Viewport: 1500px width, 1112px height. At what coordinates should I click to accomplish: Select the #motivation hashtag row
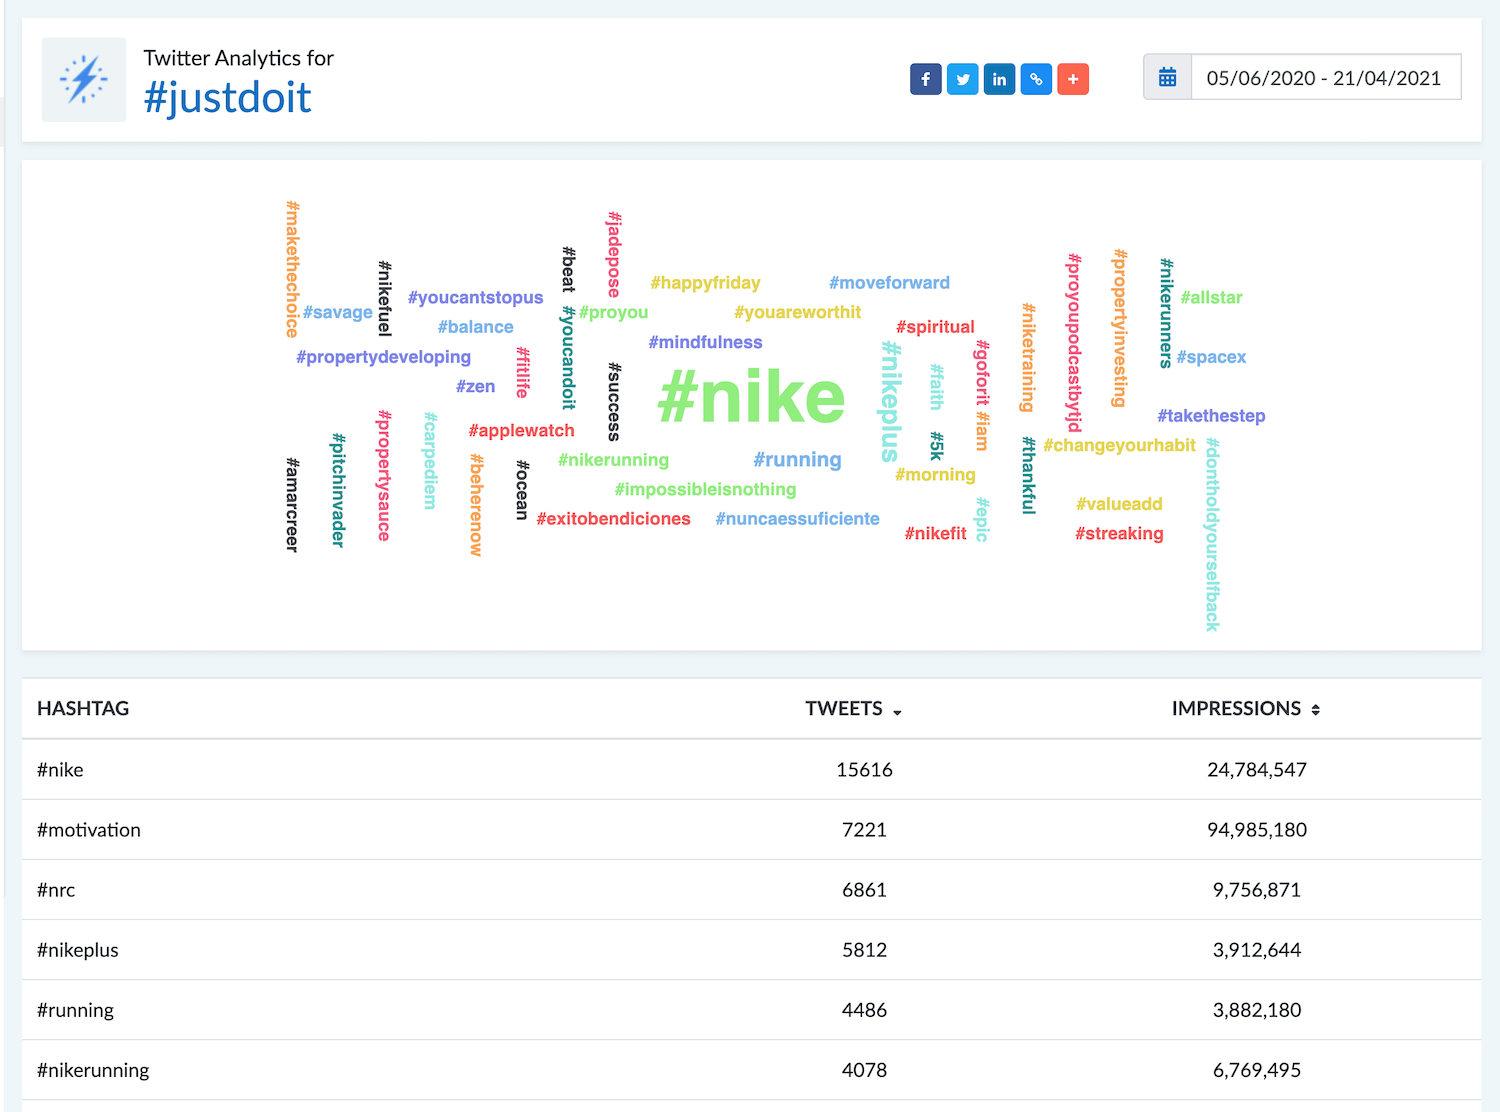coord(751,830)
